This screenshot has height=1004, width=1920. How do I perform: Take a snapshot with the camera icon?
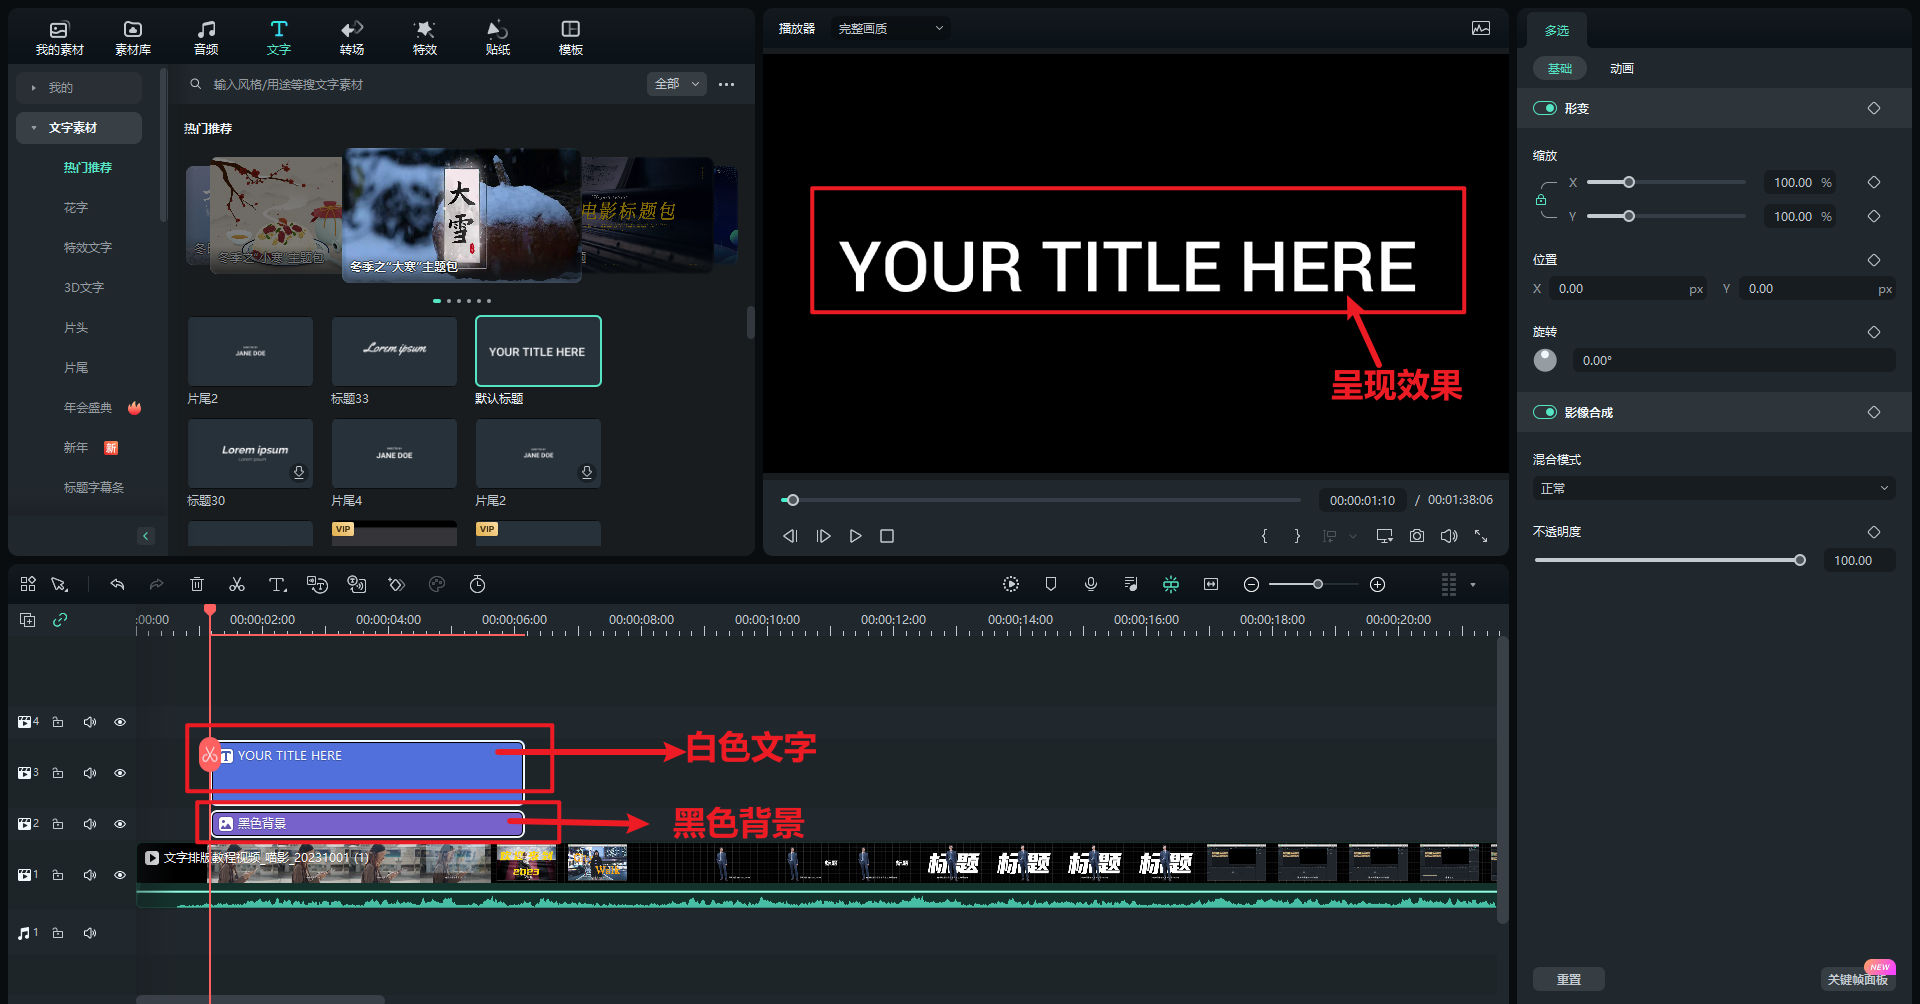click(1417, 536)
